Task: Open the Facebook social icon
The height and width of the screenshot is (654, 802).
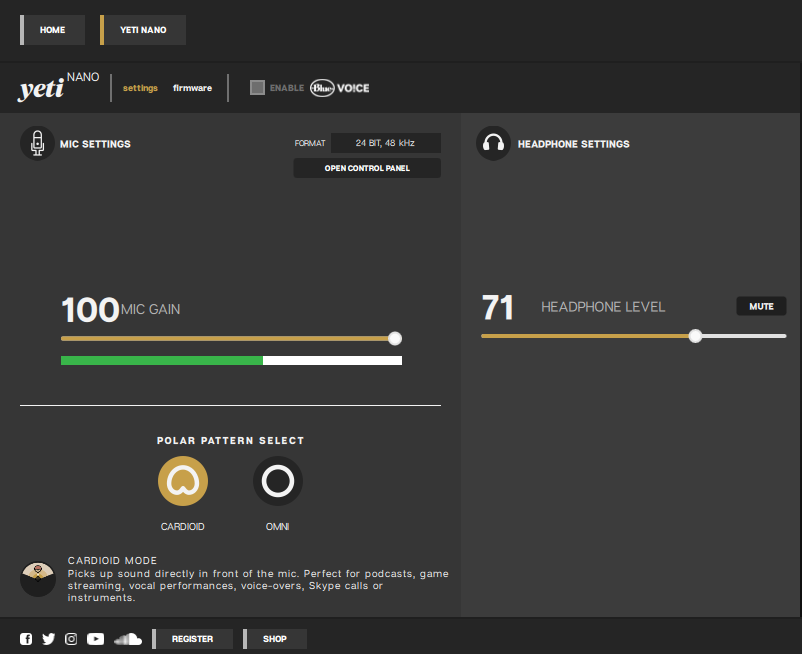Action: (26, 639)
